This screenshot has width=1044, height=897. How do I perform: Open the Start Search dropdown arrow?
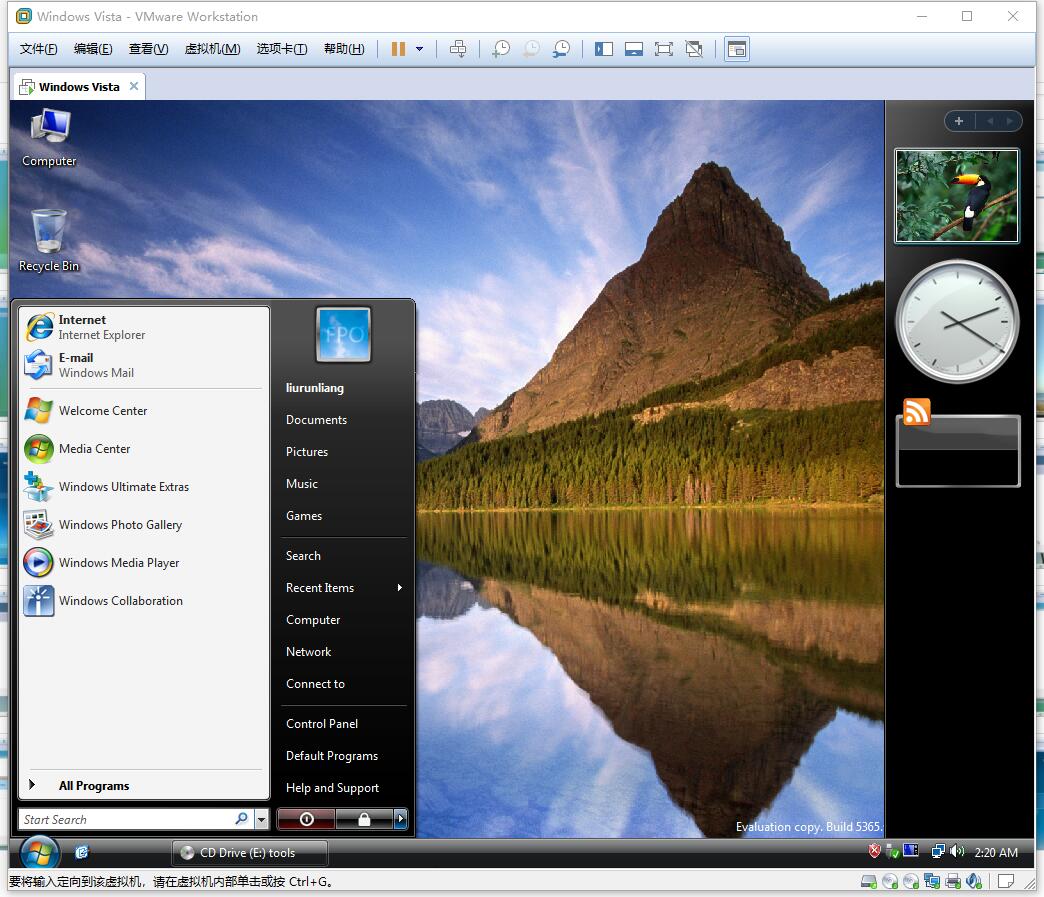click(x=262, y=820)
